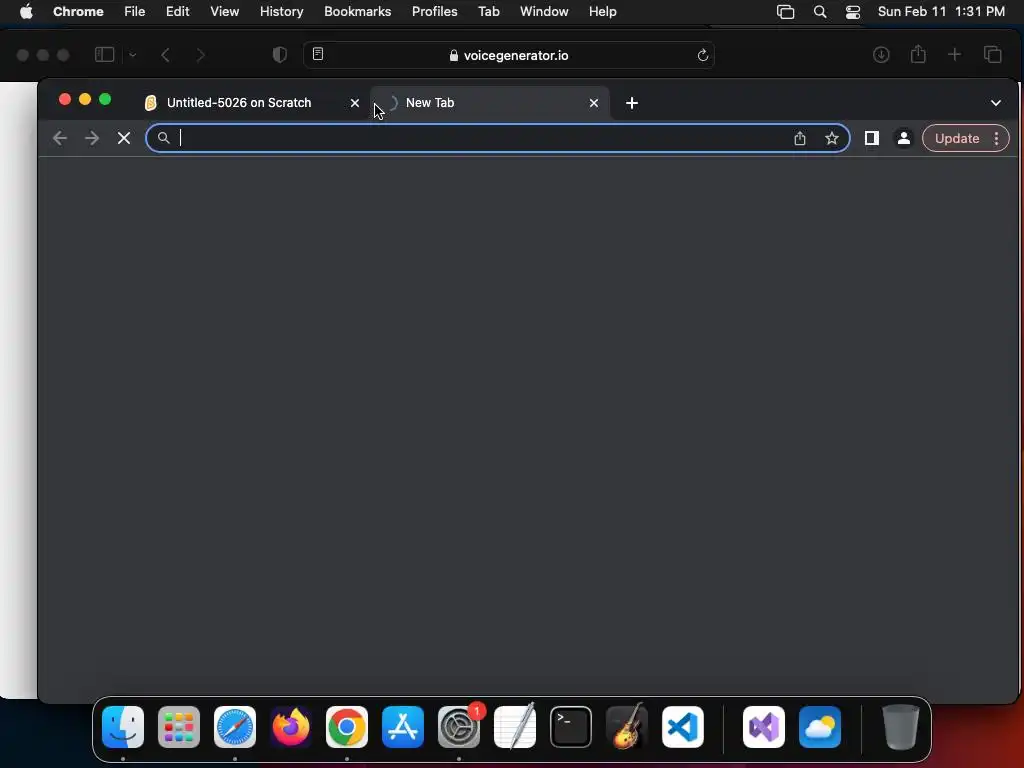Image resolution: width=1024 pixels, height=768 pixels.
Task: Open App Store from the Dock
Action: 403,727
